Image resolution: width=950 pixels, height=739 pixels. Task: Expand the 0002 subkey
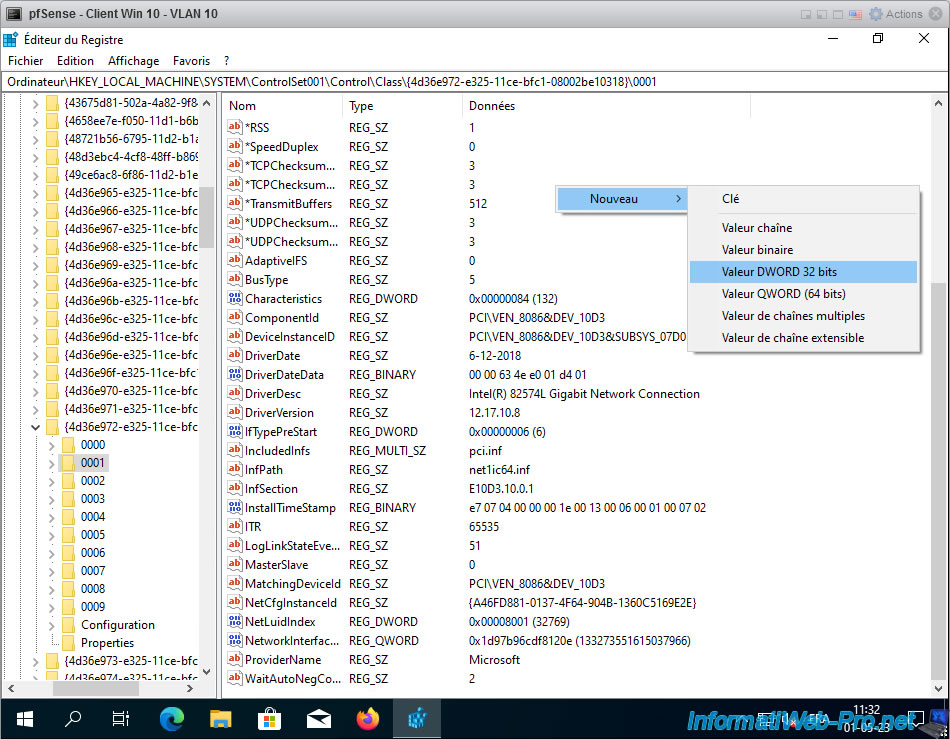point(51,481)
